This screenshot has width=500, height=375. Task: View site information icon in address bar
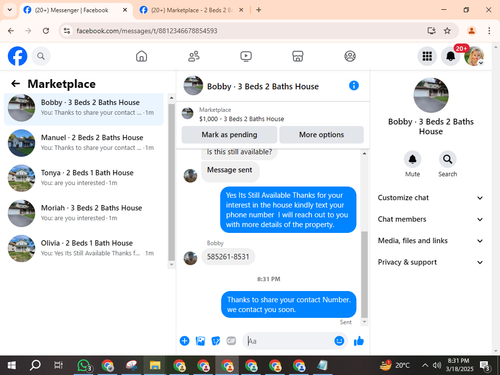point(67,31)
